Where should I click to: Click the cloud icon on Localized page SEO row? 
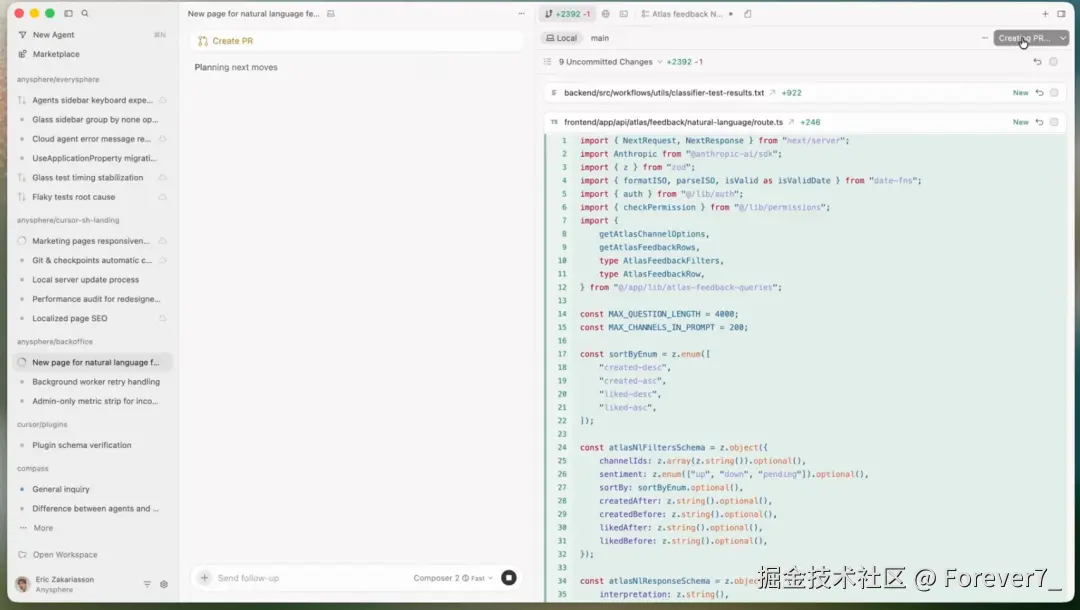(163, 318)
